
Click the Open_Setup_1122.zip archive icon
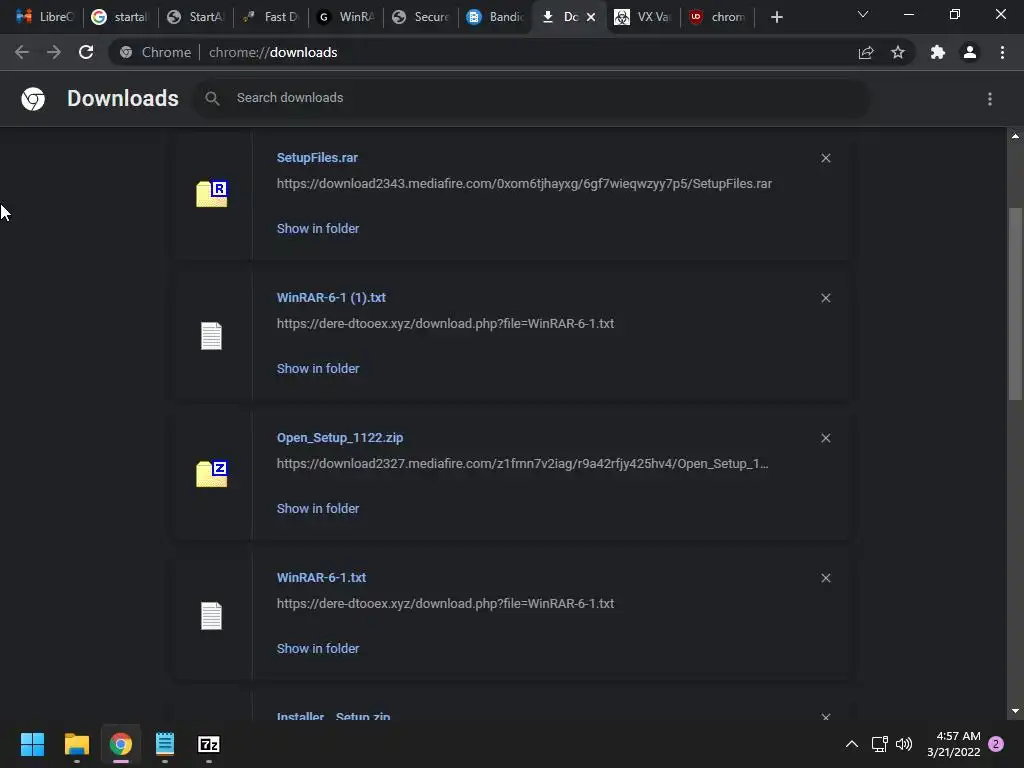tap(212, 474)
